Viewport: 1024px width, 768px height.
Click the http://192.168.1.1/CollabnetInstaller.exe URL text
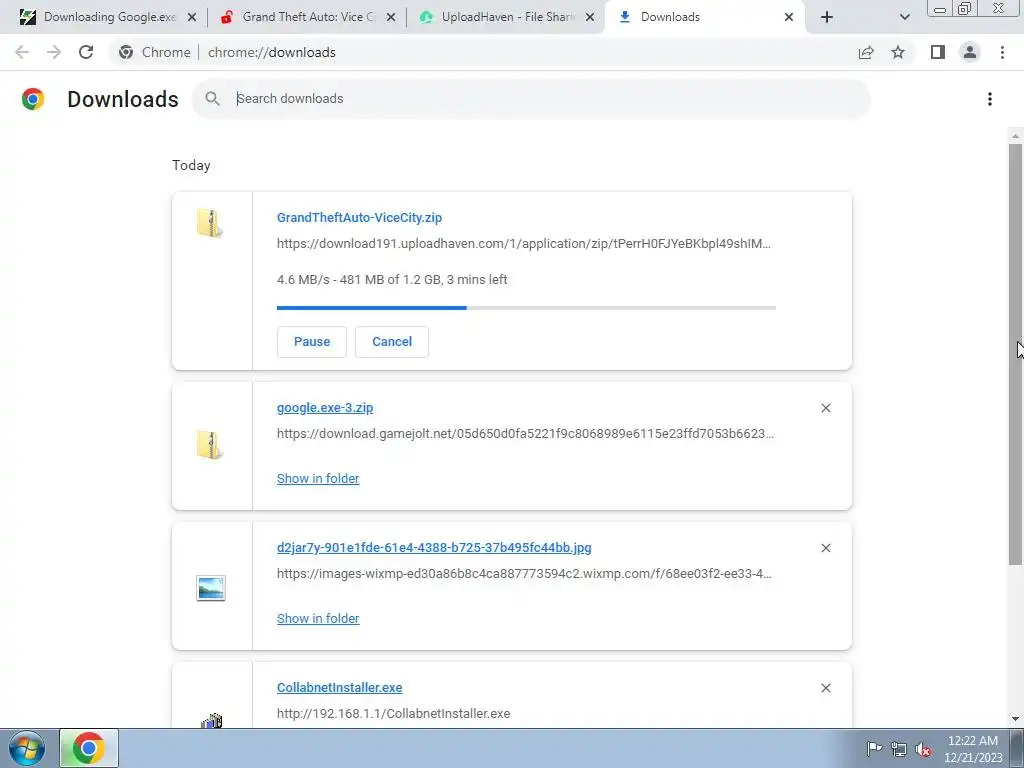pos(393,713)
